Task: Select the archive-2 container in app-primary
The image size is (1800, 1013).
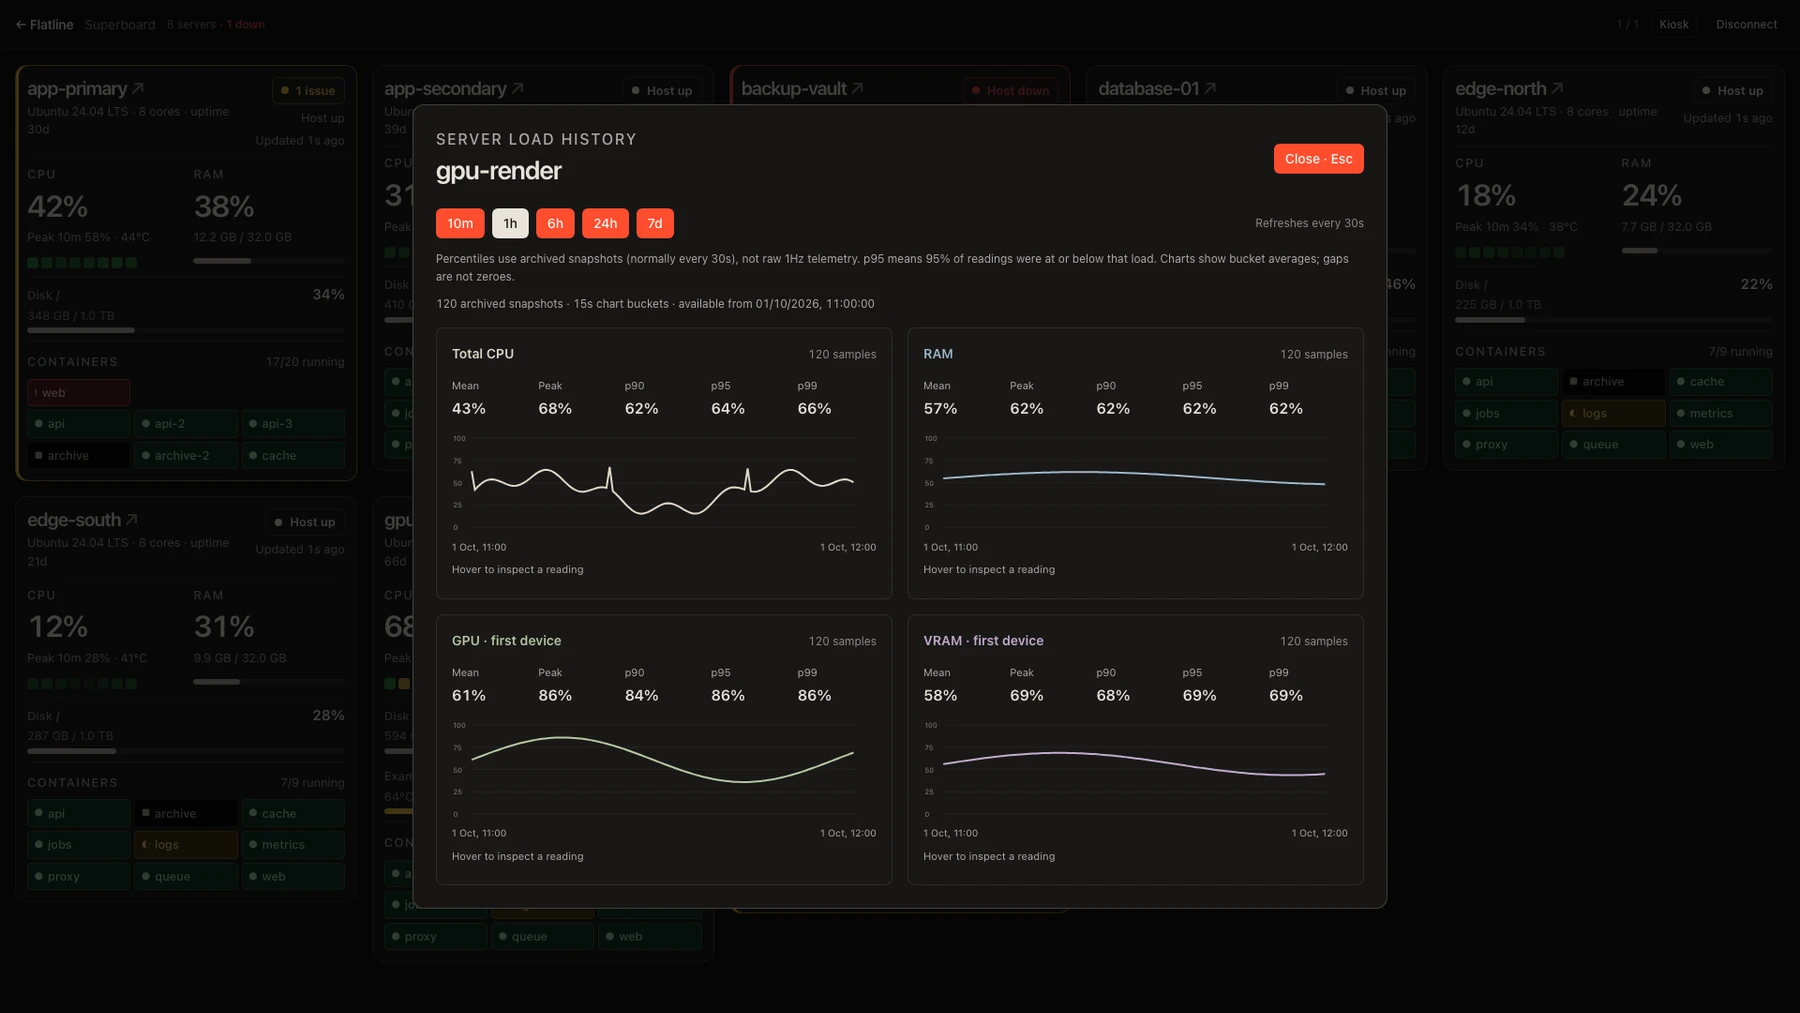Action: point(186,455)
